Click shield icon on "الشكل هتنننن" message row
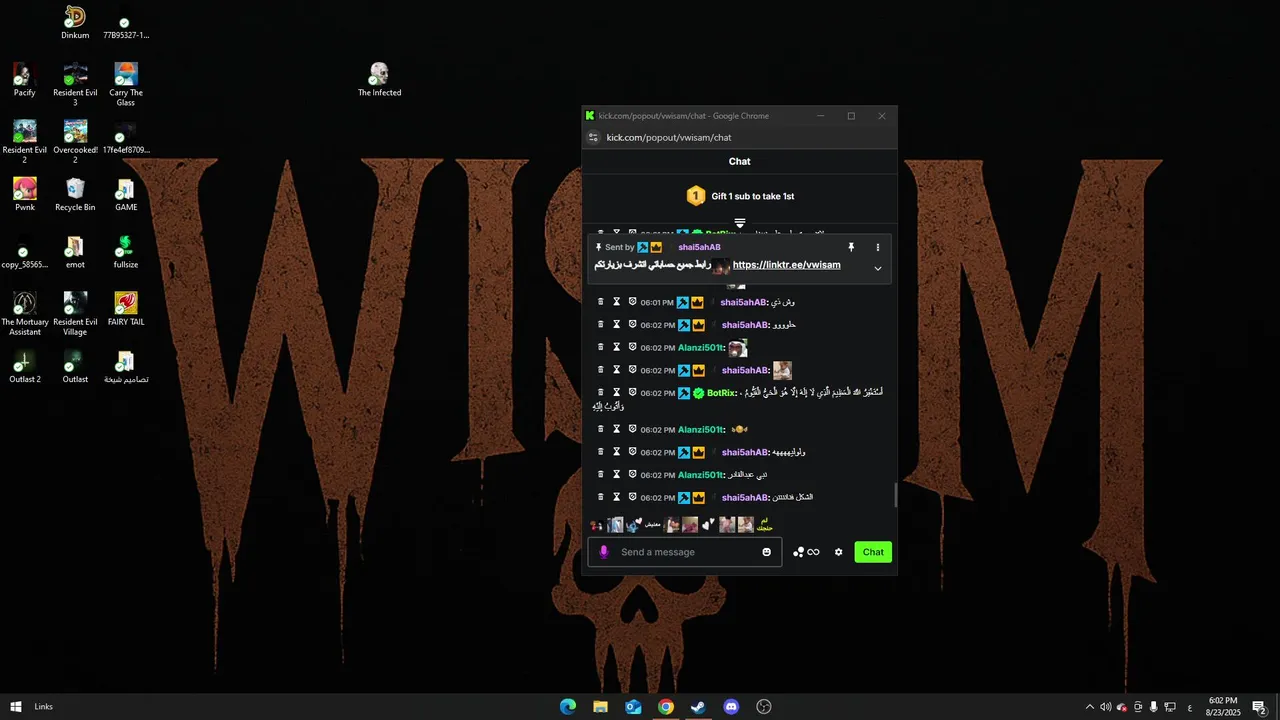 (633, 497)
